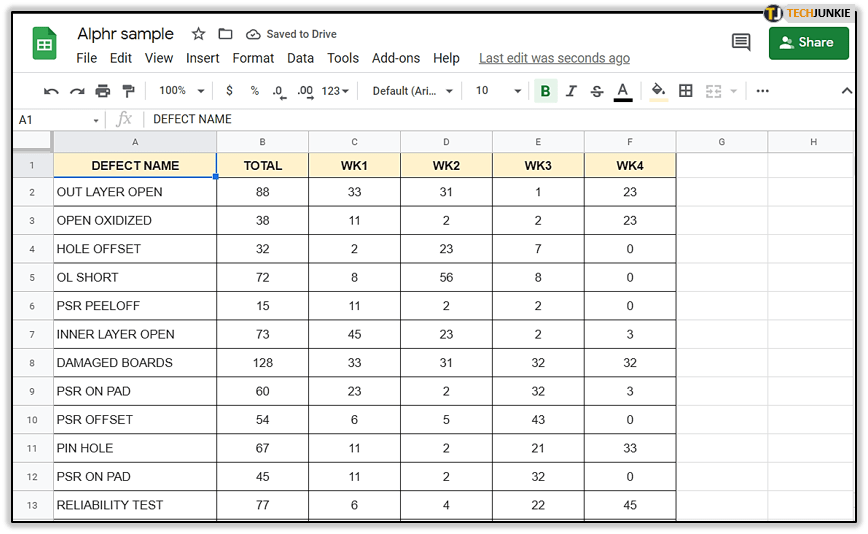The image size is (868, 534).
Task: Toggle bold formatting
Action: (x=545, y=91)
